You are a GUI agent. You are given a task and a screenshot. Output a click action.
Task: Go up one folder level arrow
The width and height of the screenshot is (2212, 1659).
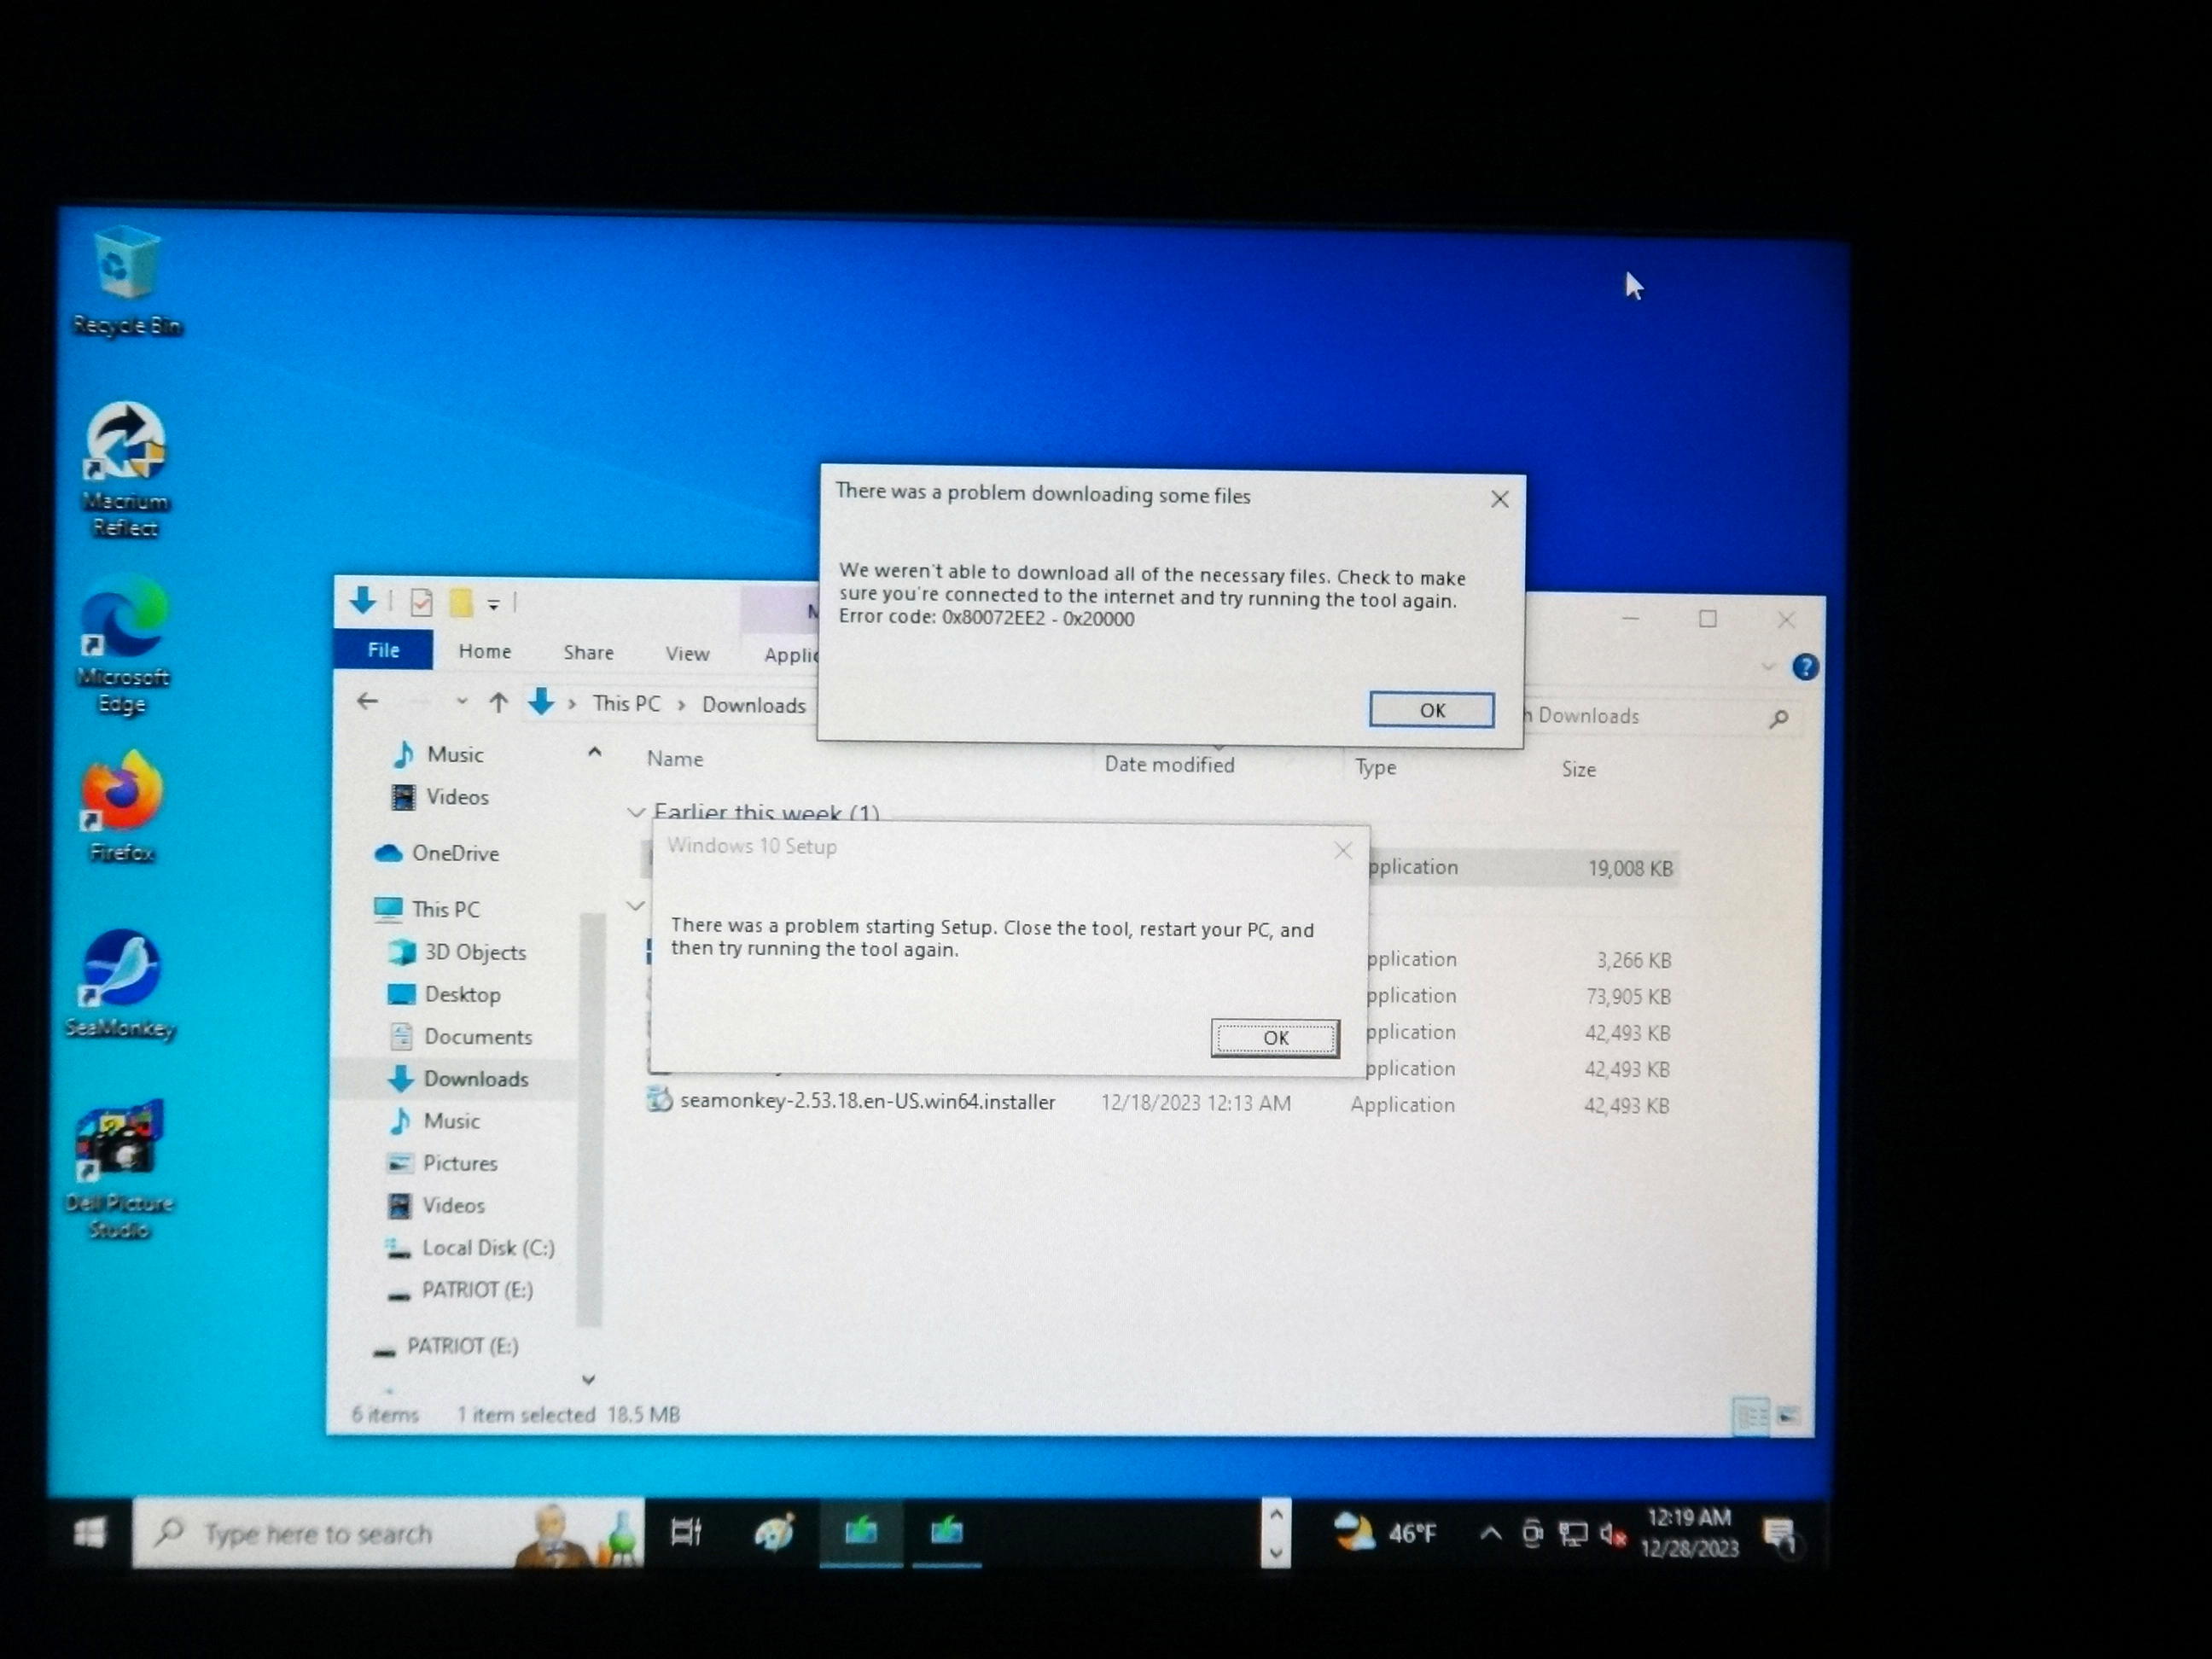[498, 702]
